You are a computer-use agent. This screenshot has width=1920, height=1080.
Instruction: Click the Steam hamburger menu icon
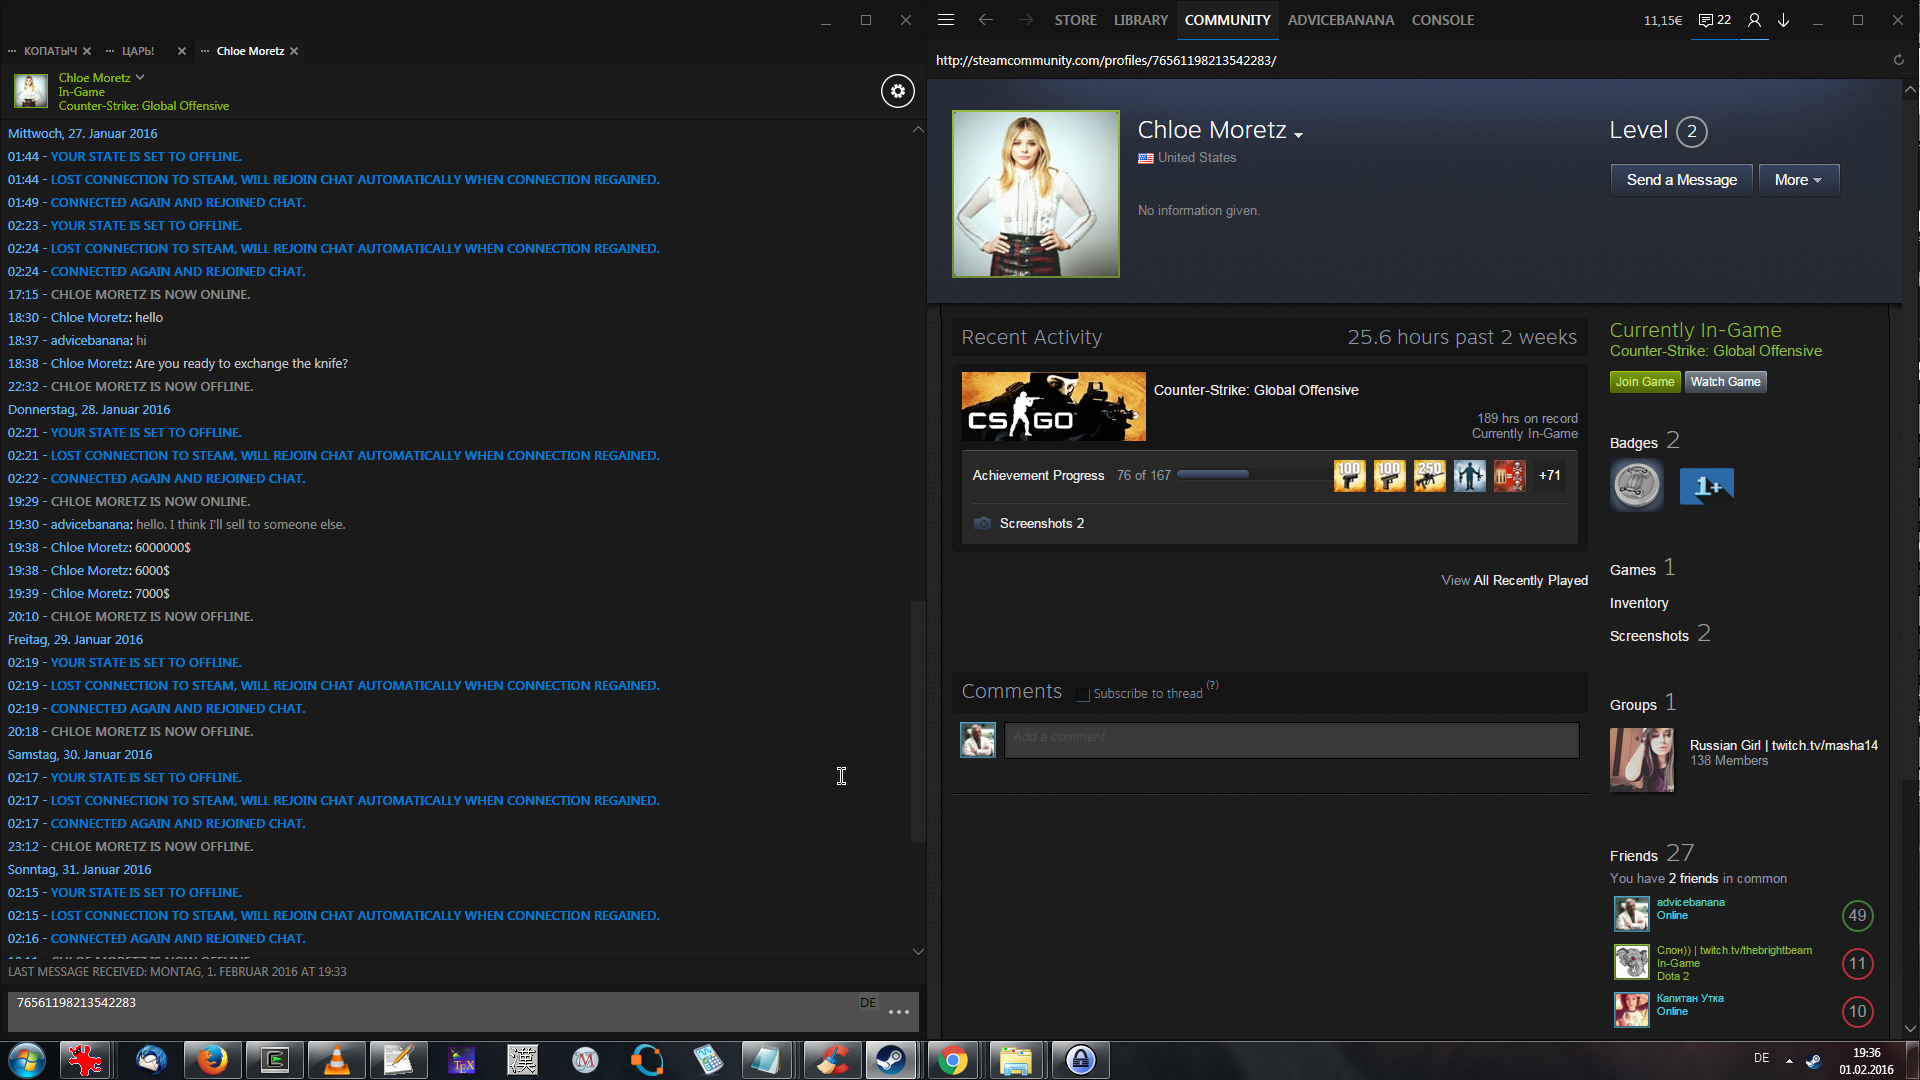[946, 20]
